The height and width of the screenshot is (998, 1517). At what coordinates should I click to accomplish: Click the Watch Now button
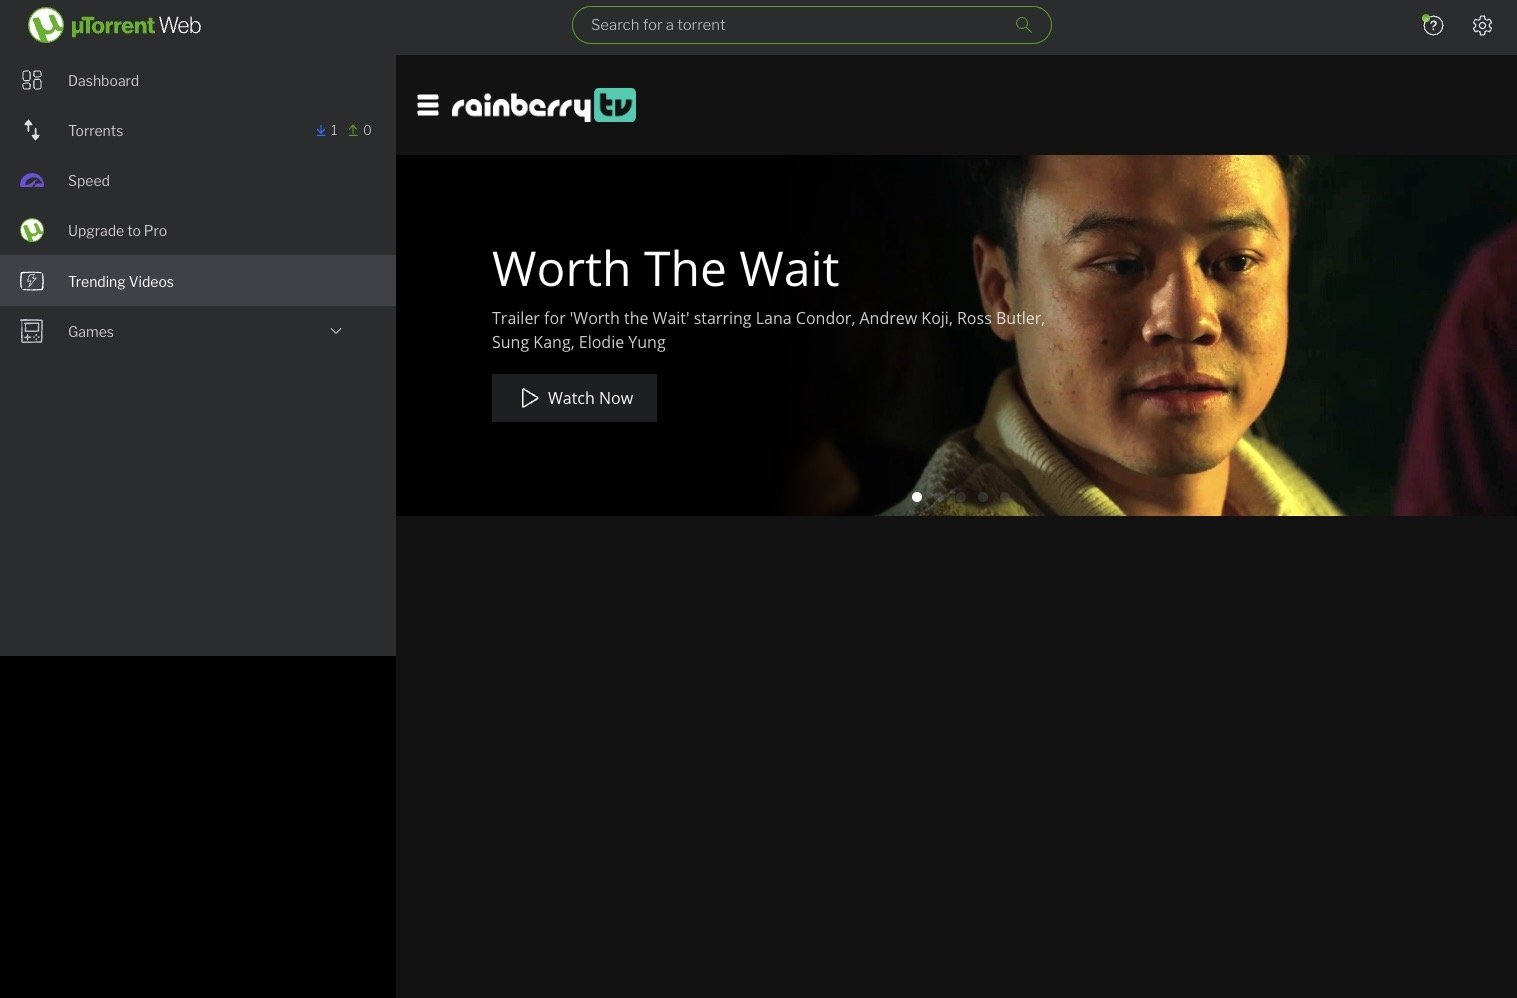574,398
